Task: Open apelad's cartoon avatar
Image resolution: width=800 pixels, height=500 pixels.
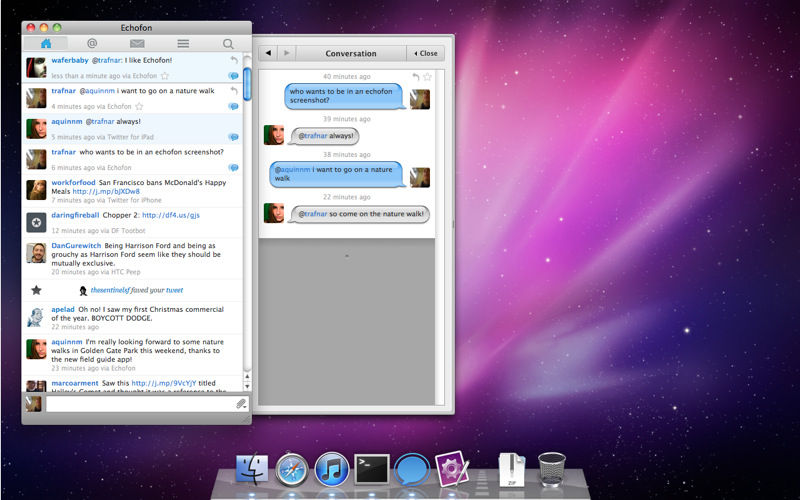Action: pos(36,317)
